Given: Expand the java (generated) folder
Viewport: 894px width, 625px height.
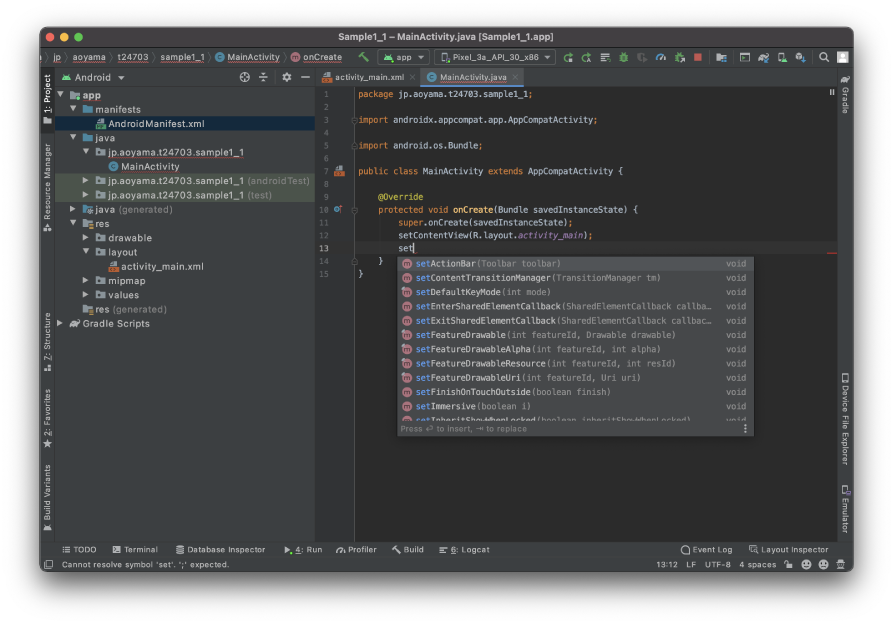Looking at the screenshot, I should 73,209.
